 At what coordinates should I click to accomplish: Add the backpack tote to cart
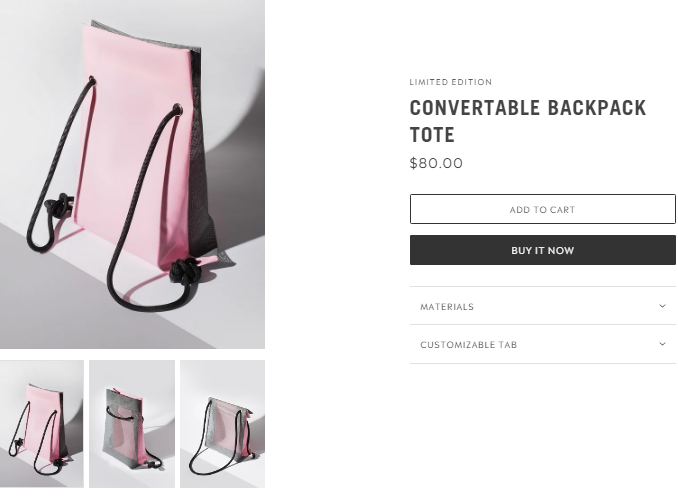click(x=543, y=209)
